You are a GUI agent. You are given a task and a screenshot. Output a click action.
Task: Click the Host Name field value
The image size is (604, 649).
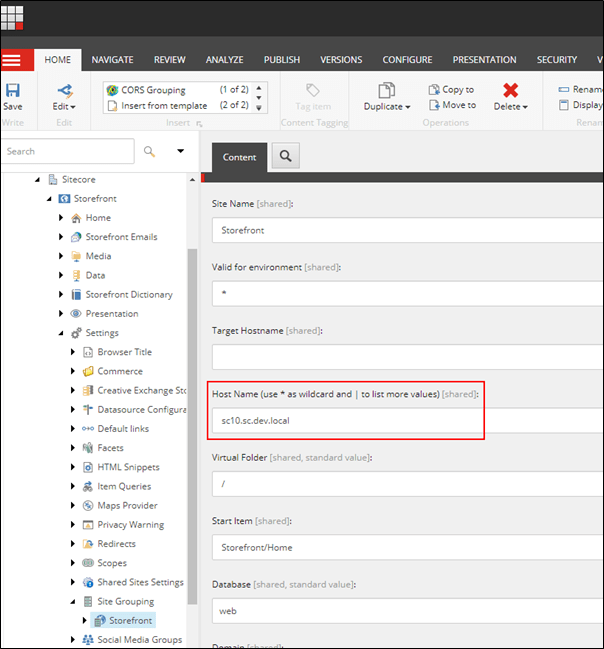click(255, 421)
